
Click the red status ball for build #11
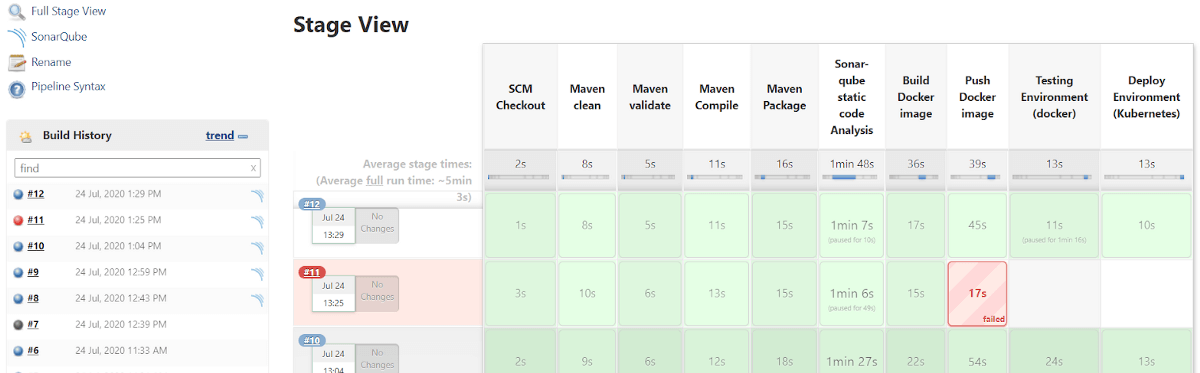point(18,220)
